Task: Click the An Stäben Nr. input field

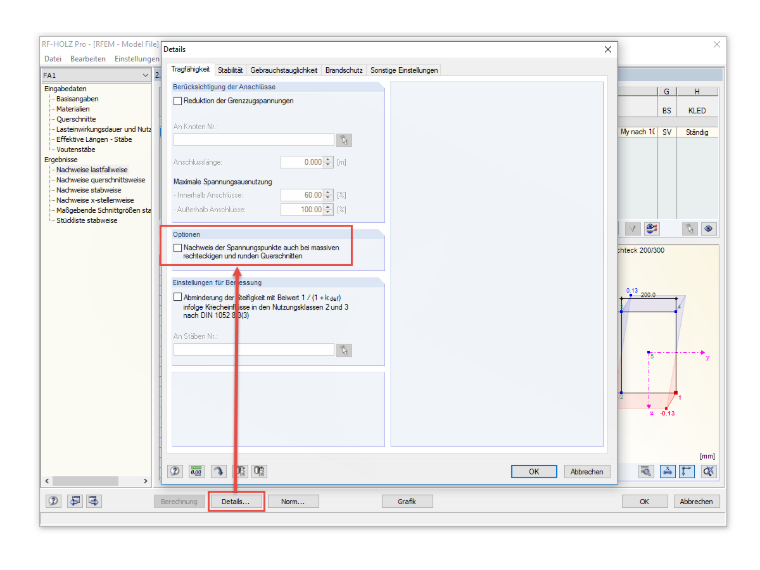Action: click(253, 350)
